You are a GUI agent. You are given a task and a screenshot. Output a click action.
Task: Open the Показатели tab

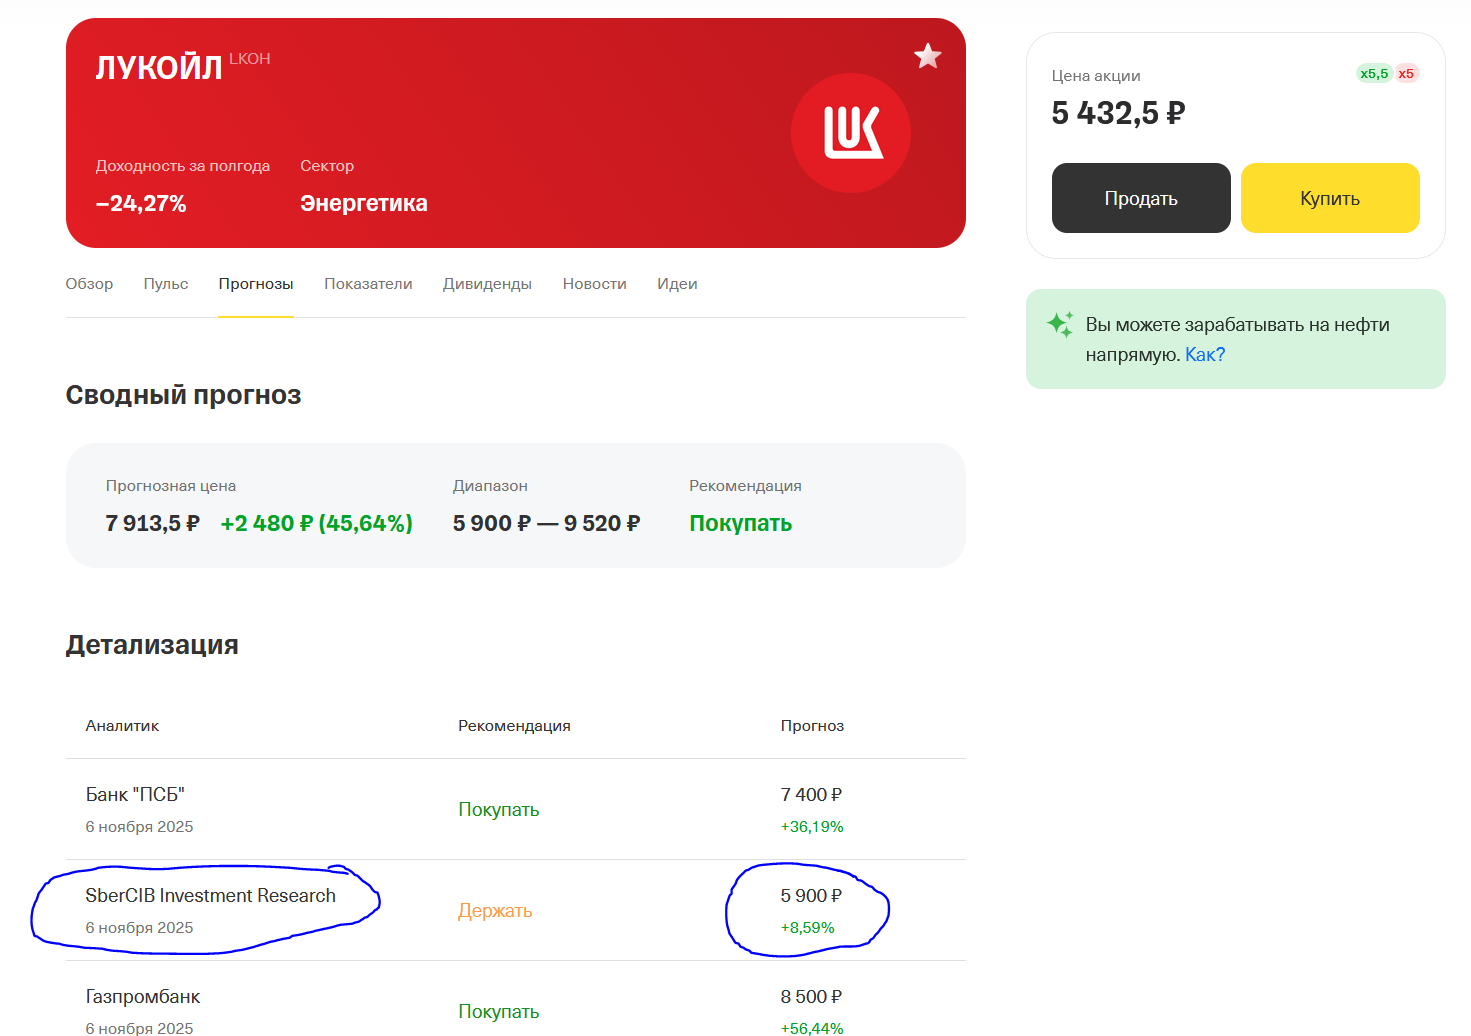click(x=368, y=284)
